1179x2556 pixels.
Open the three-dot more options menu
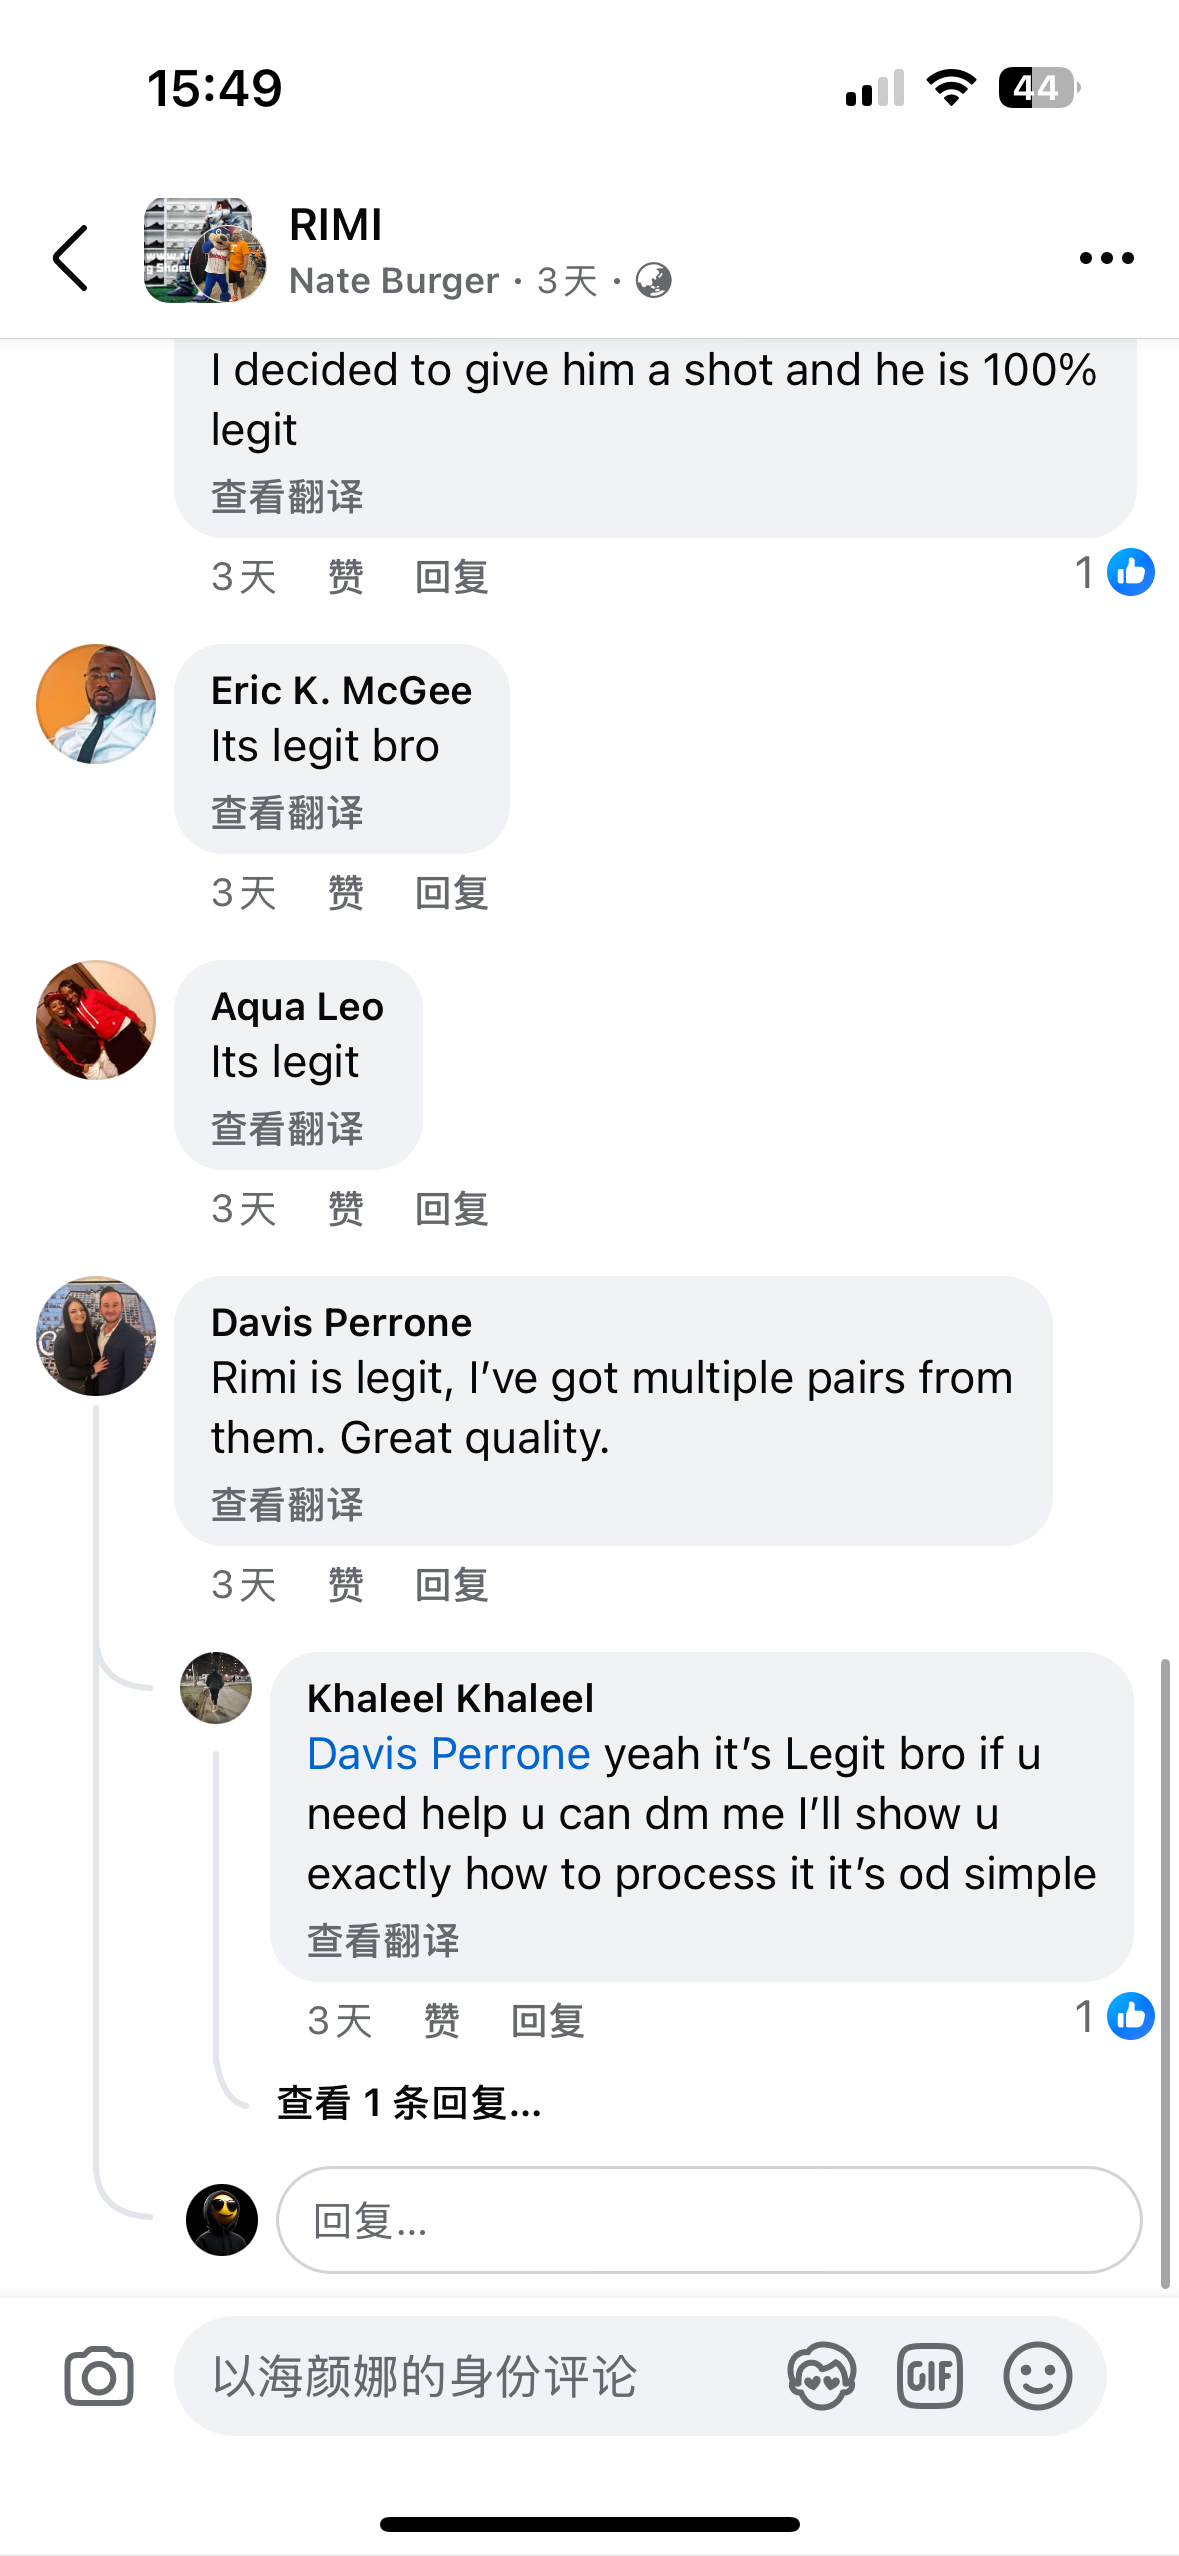(x=1106, y=258)
